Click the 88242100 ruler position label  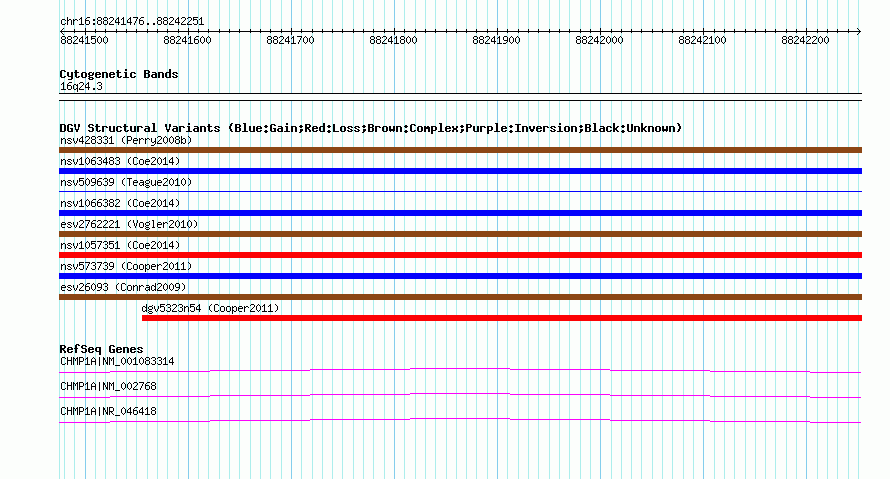click(702, 40)
